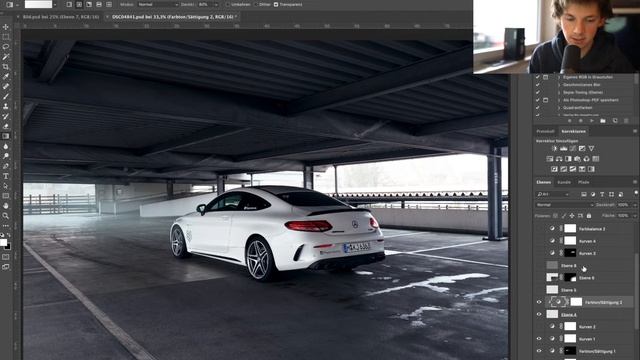
Task: Open layer Fläche fill dropdown
Action: pos(635,216)
